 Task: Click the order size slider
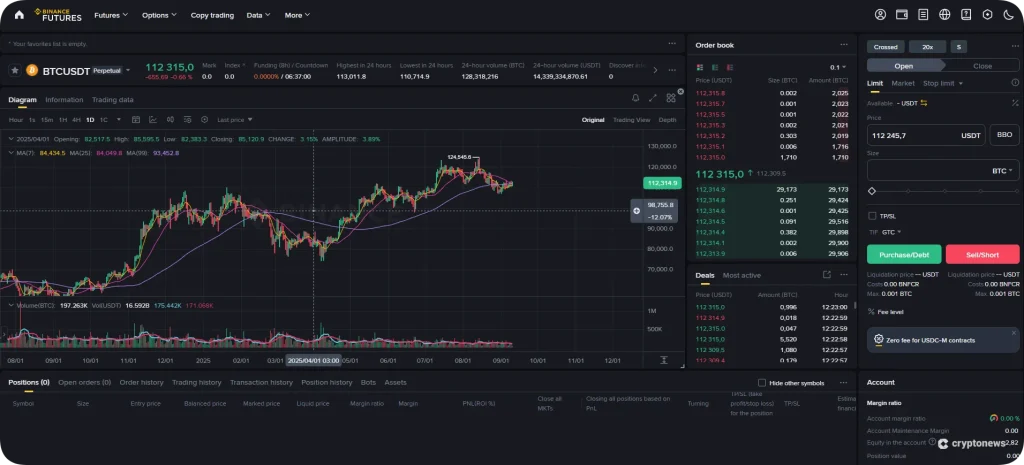pos(942,191)
